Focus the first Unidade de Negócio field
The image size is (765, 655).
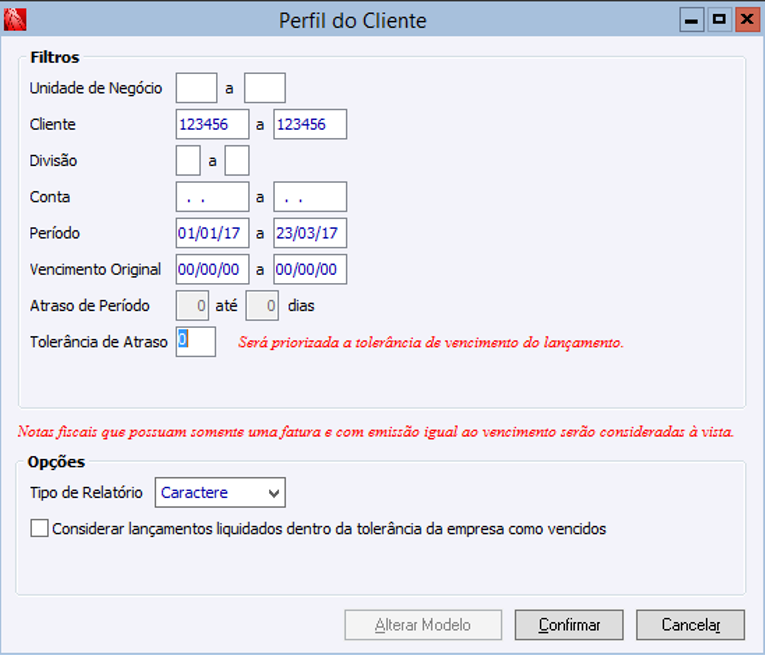point(196,88)
